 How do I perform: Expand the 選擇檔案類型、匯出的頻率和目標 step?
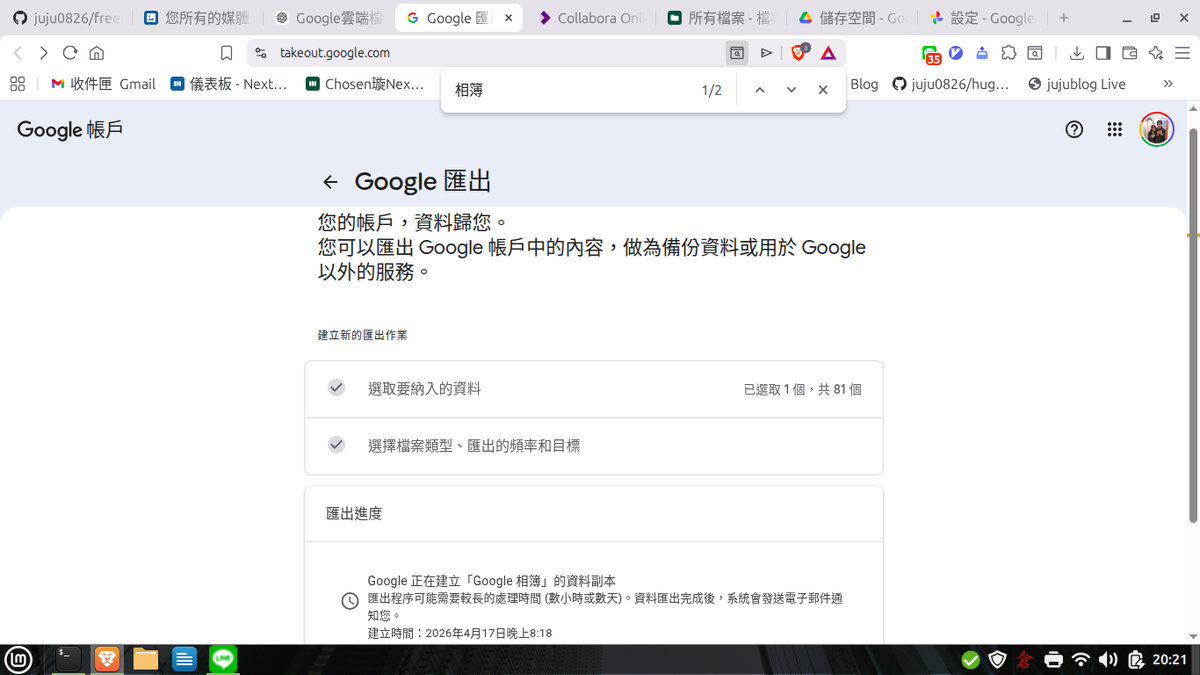coord(593,446)
